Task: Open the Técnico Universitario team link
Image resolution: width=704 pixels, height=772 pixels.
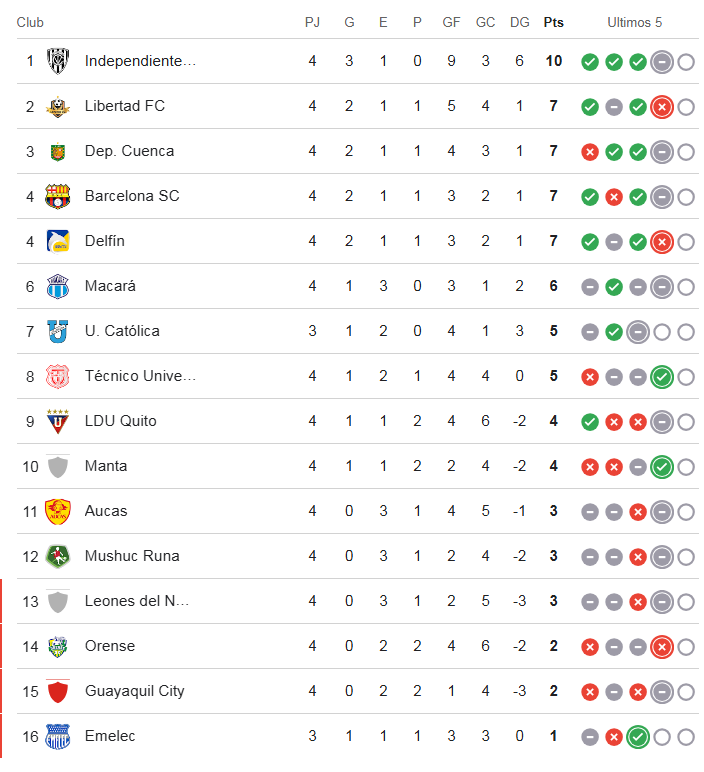Action: [140, 376]
